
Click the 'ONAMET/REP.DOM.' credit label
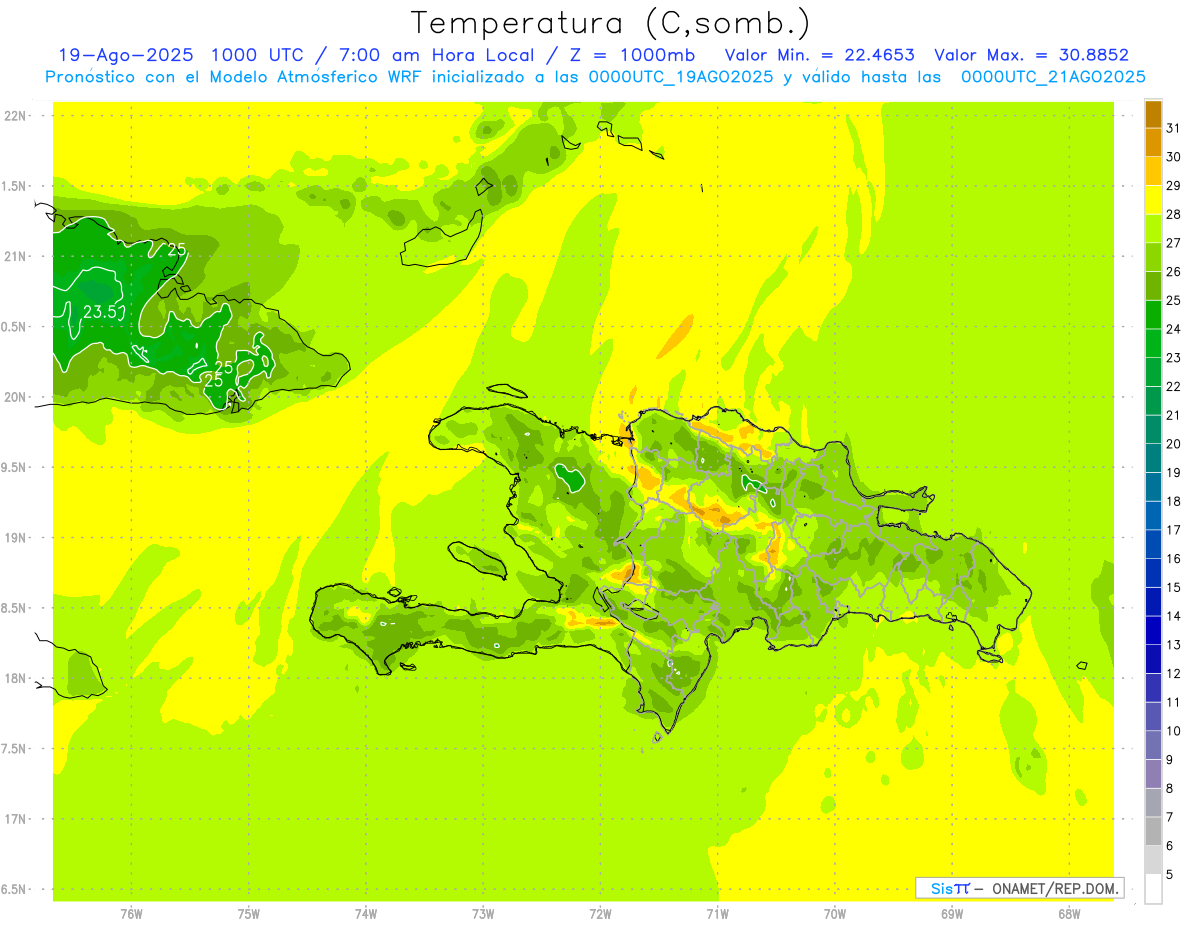tap(1055, 888)
